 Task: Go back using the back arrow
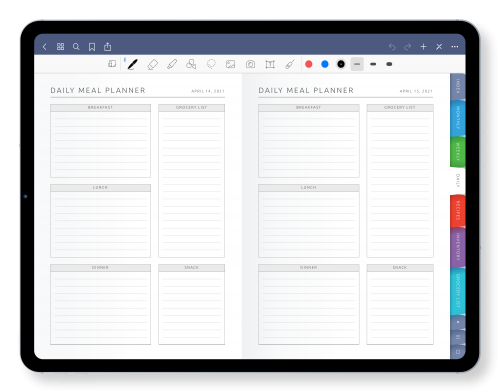[45, 47]
